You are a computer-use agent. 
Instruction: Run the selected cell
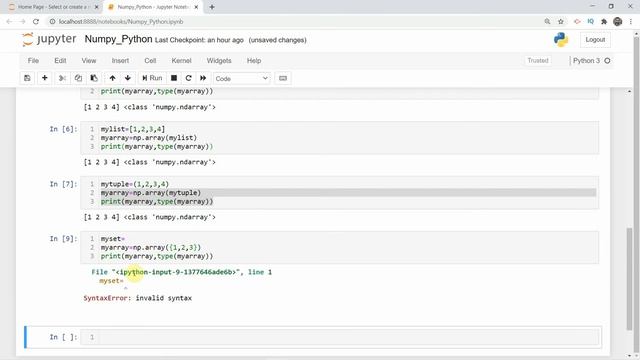point(152,78)
